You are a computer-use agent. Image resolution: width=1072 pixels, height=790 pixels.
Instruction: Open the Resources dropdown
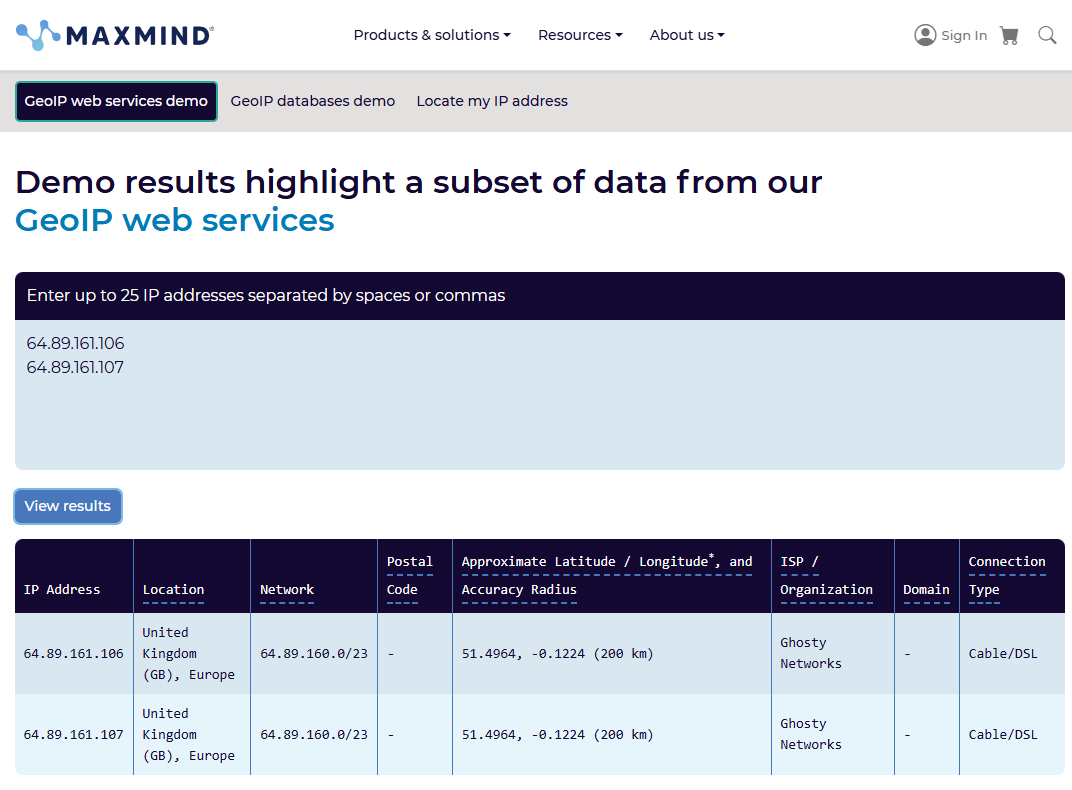580,35
